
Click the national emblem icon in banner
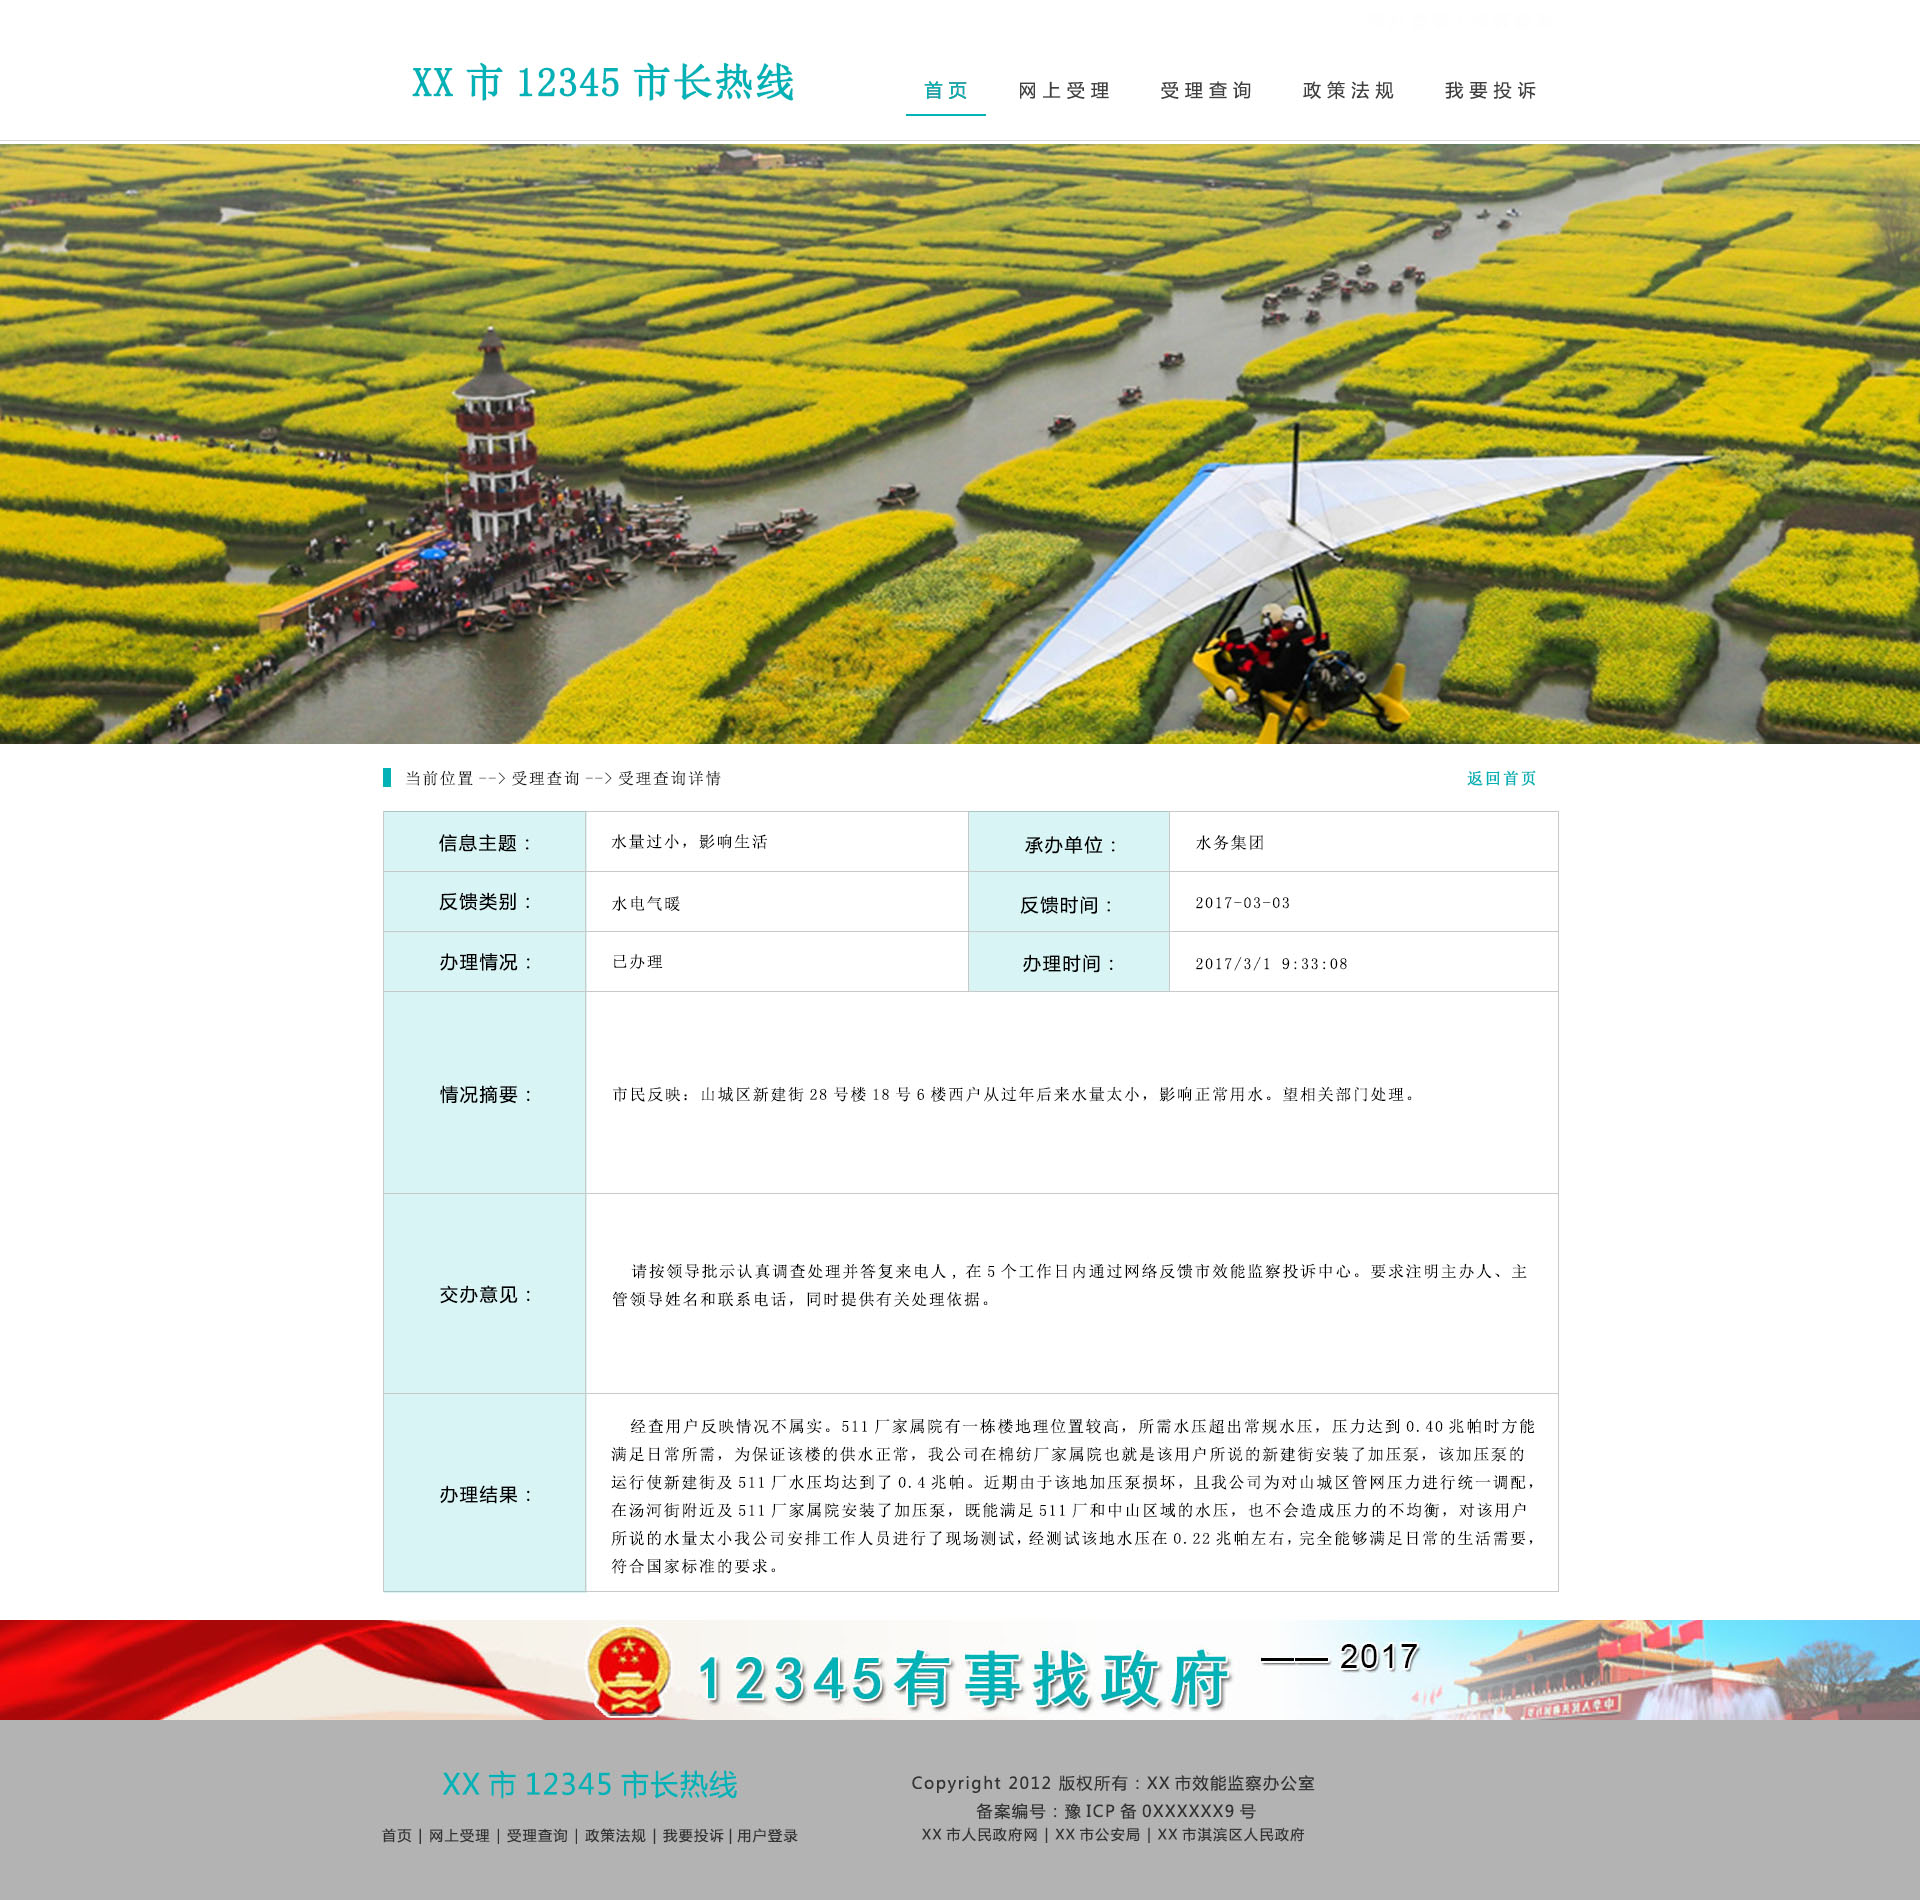click(628, 1672)
